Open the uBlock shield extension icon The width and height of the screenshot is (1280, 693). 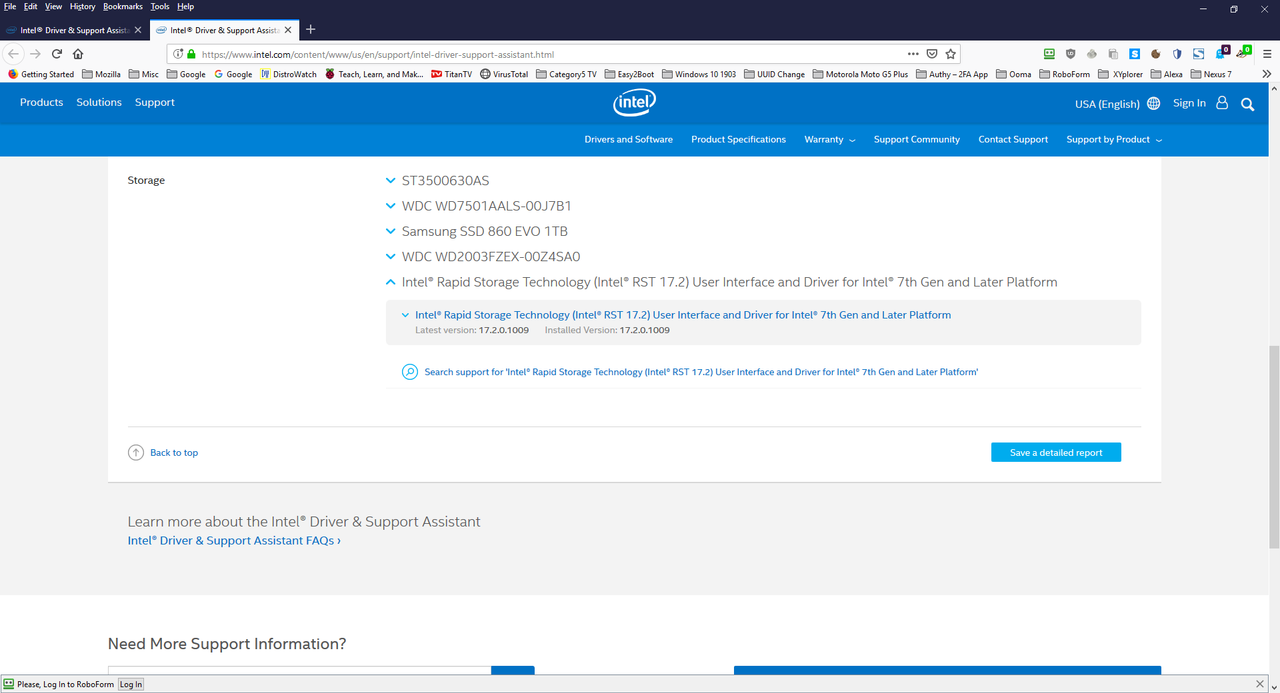(x=1071, y=54)
